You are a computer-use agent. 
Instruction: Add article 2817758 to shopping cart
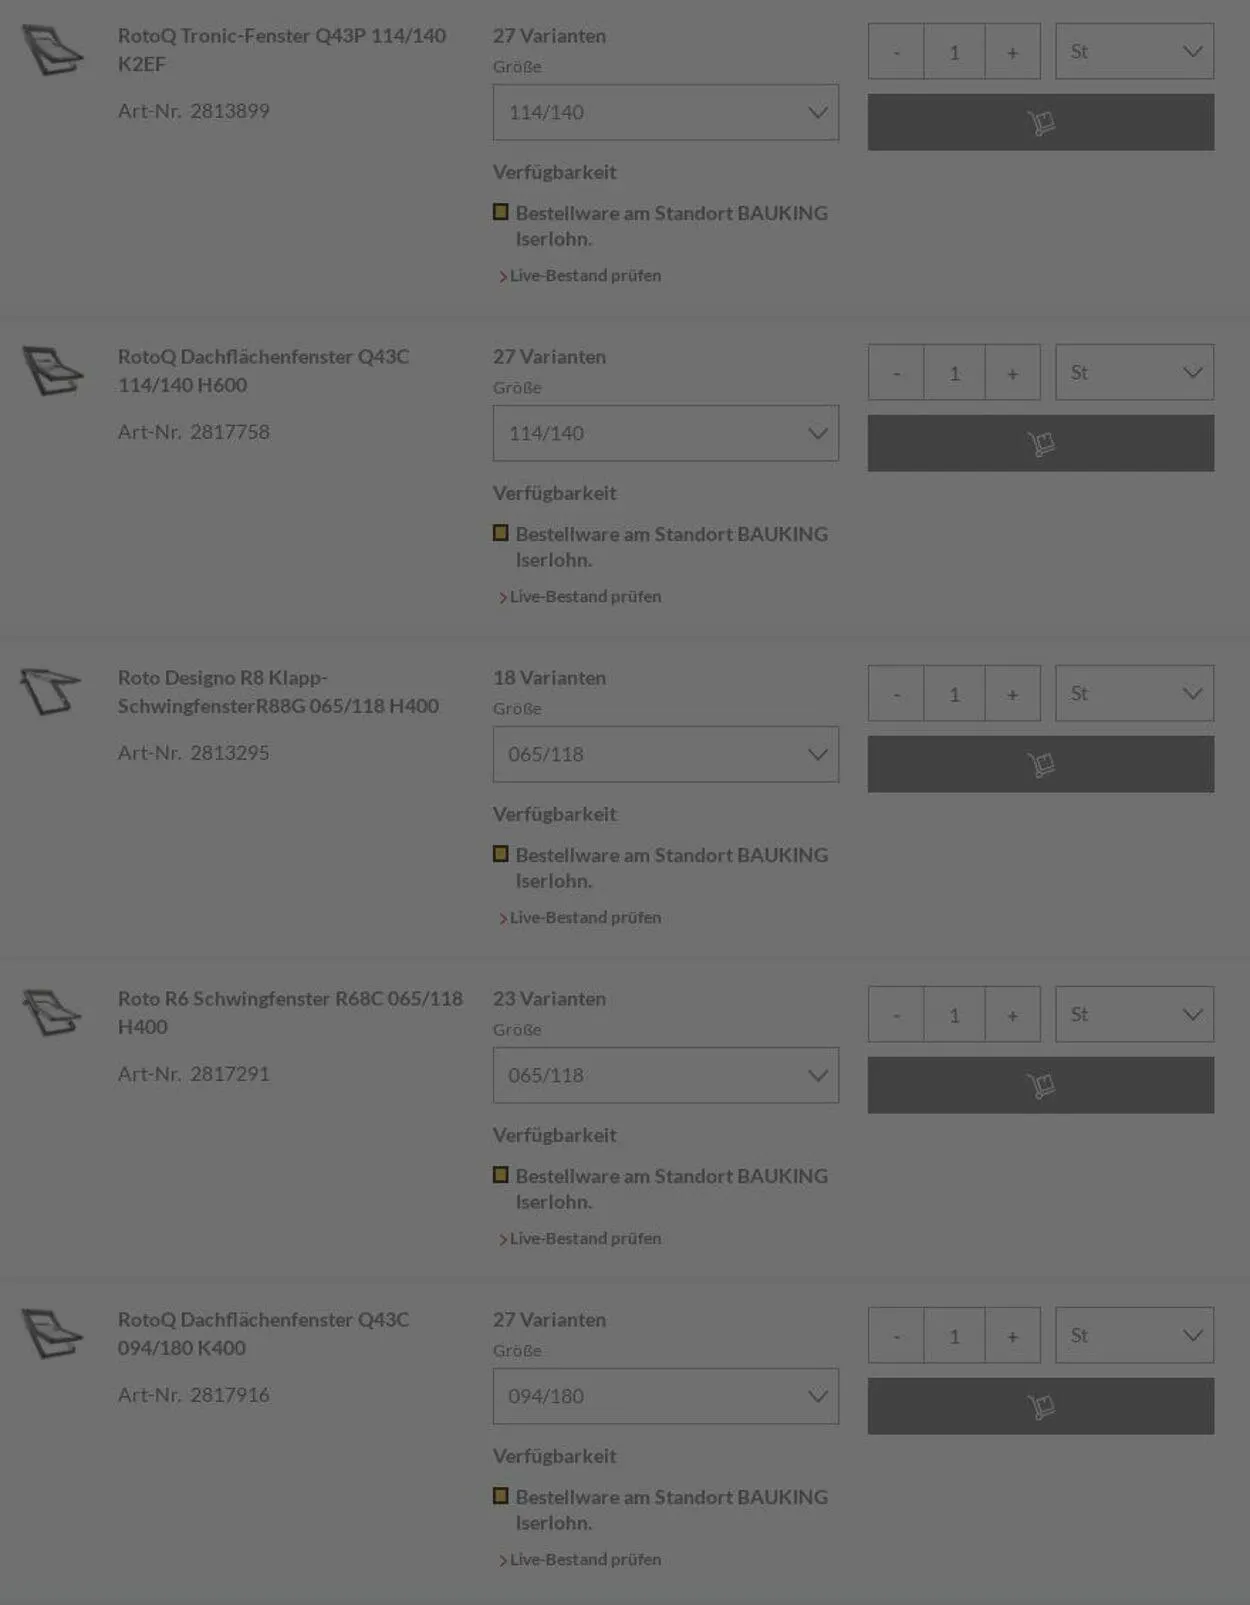pyautogui.click(x=1040, y=443)
